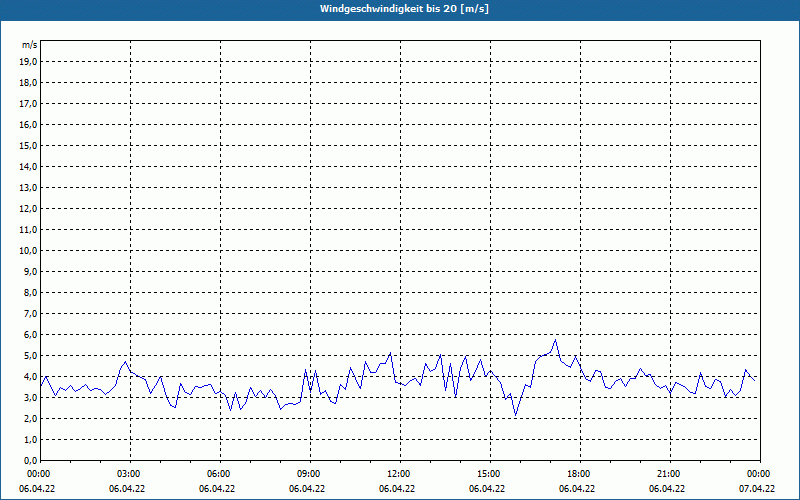Pick the '0,0' y-axis origin label
The height and width of the screenshot is (500, 800).
click(x=30, y=460)
